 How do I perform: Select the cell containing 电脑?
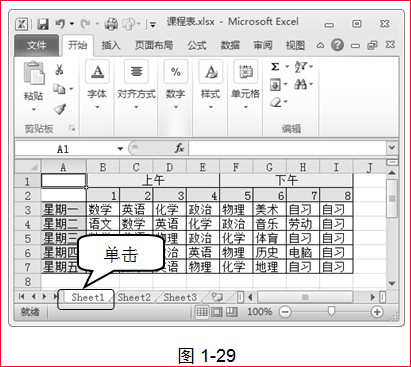(303, 252)
